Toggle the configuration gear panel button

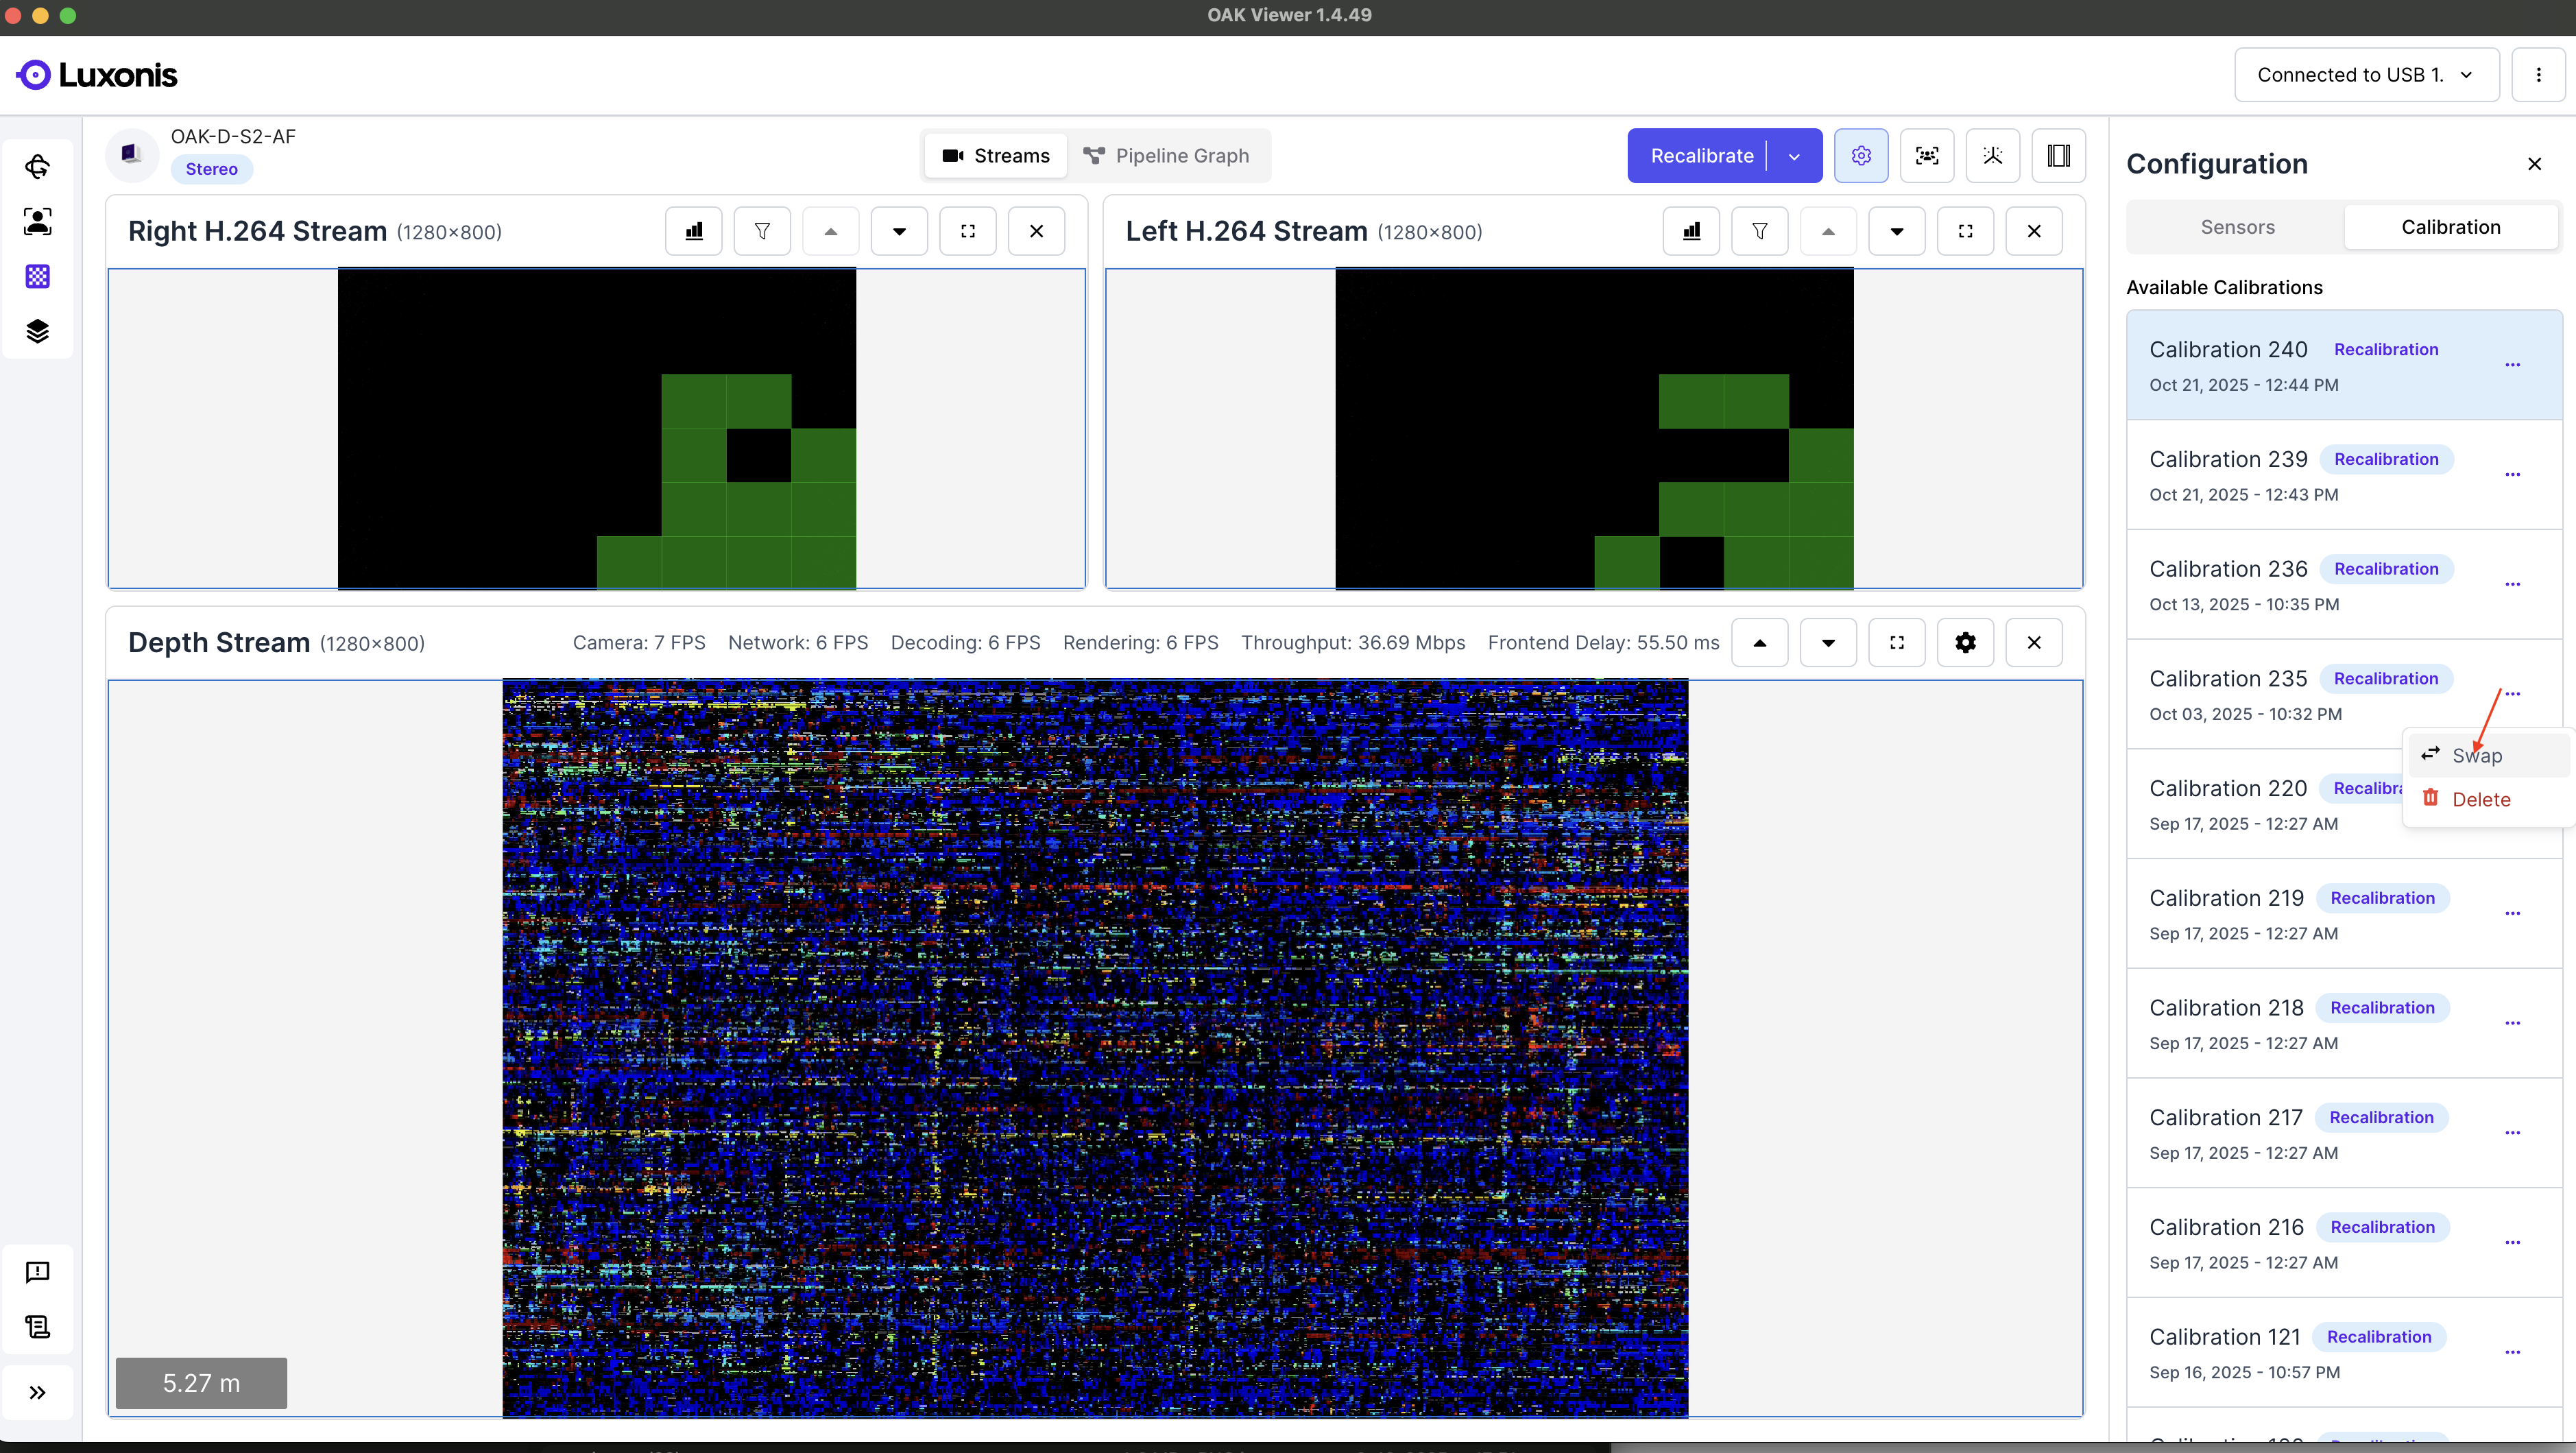click(1861, 156)
